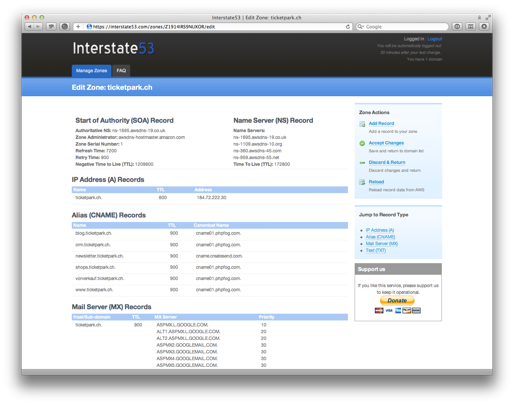Viewport: 514px width, 405px height.
Task: Go back with the browser back arrow
Action: tap(30, 26)
